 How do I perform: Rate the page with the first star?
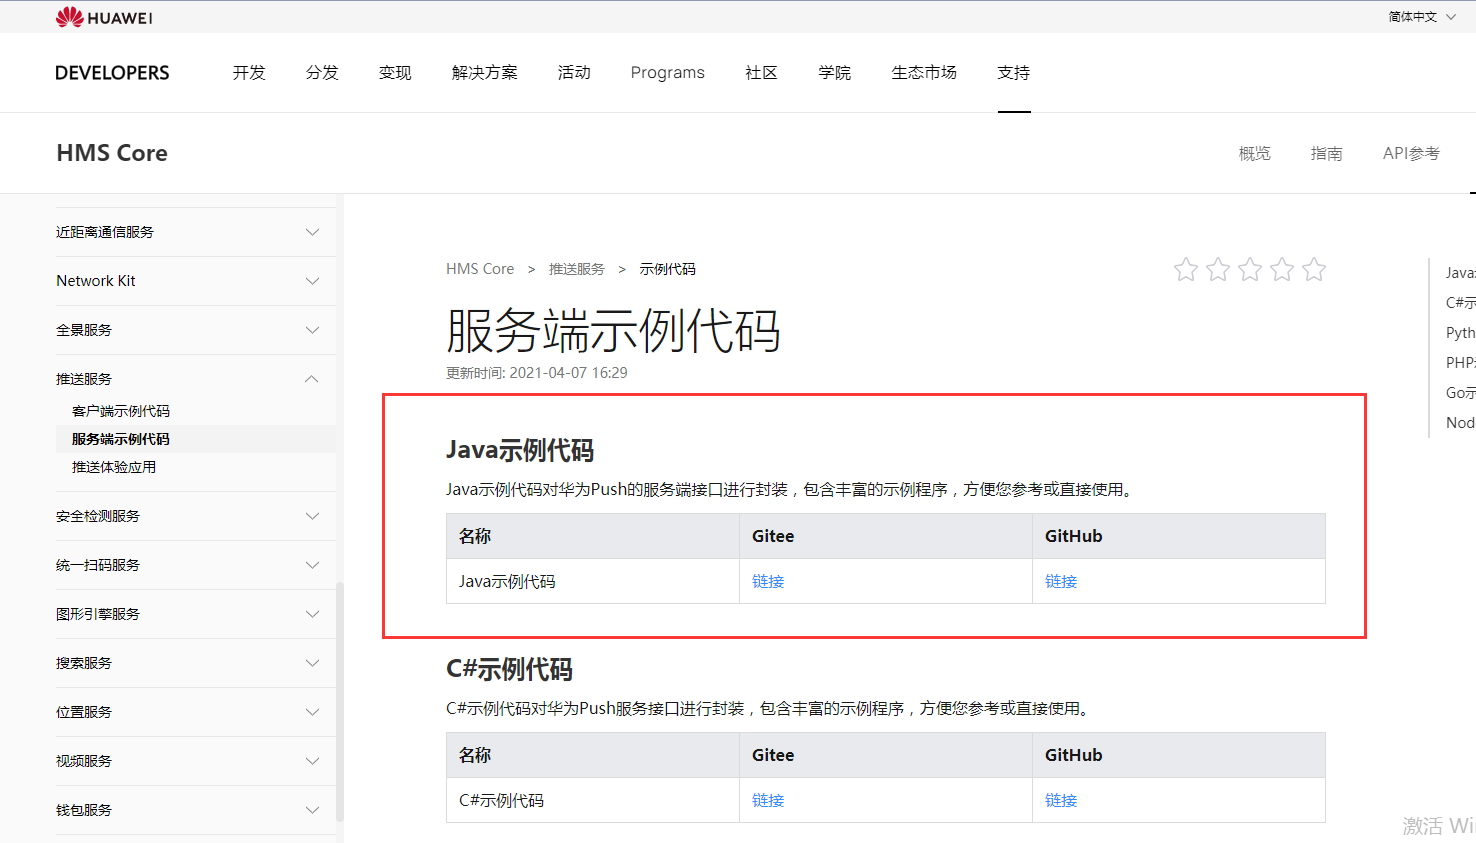pyautogui.click(x=1186, y=269)
